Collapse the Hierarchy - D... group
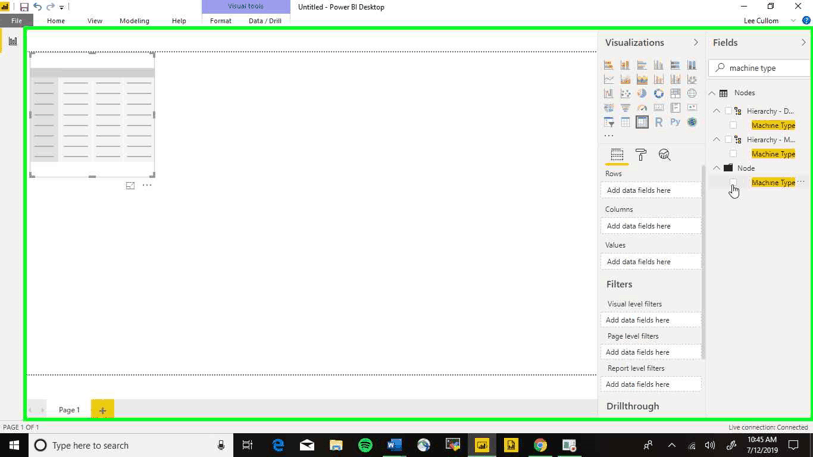814x459 pixels. coord(716,111)
